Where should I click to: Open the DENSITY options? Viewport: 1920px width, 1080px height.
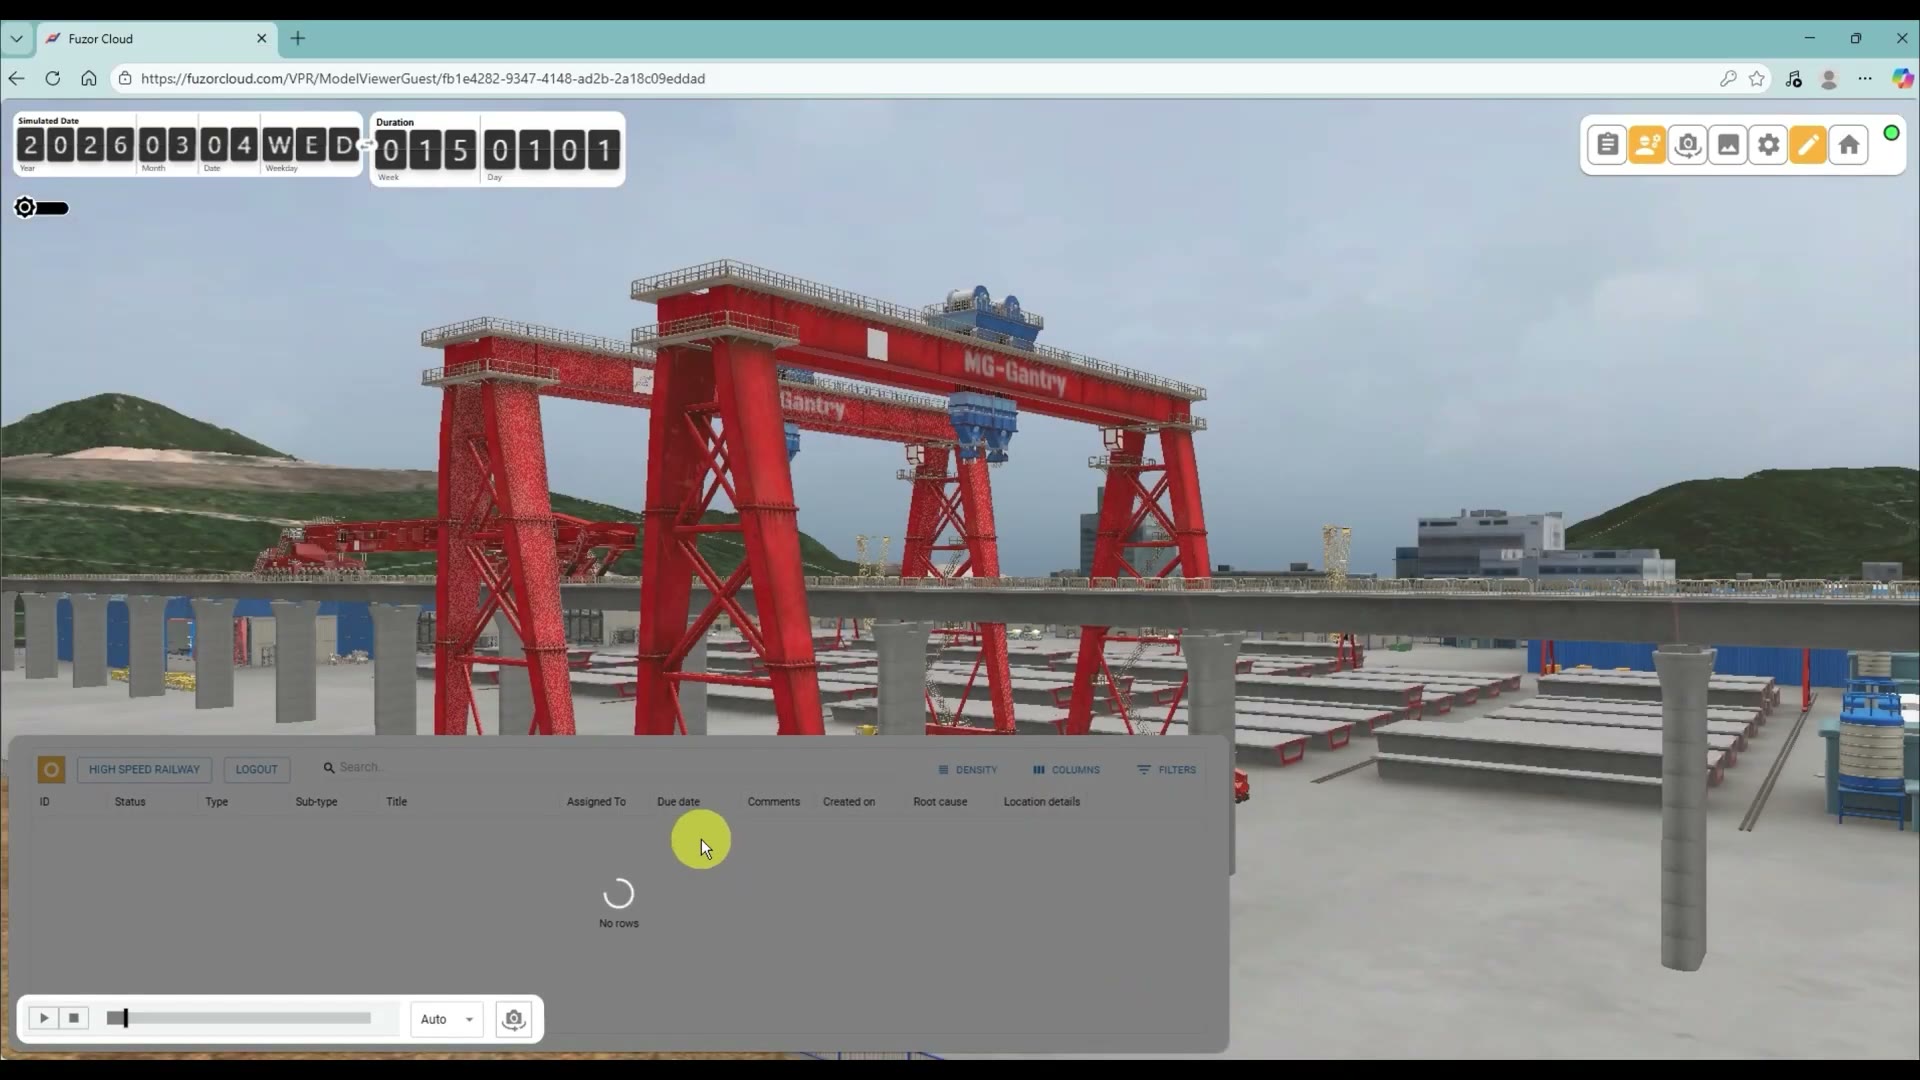968,770
